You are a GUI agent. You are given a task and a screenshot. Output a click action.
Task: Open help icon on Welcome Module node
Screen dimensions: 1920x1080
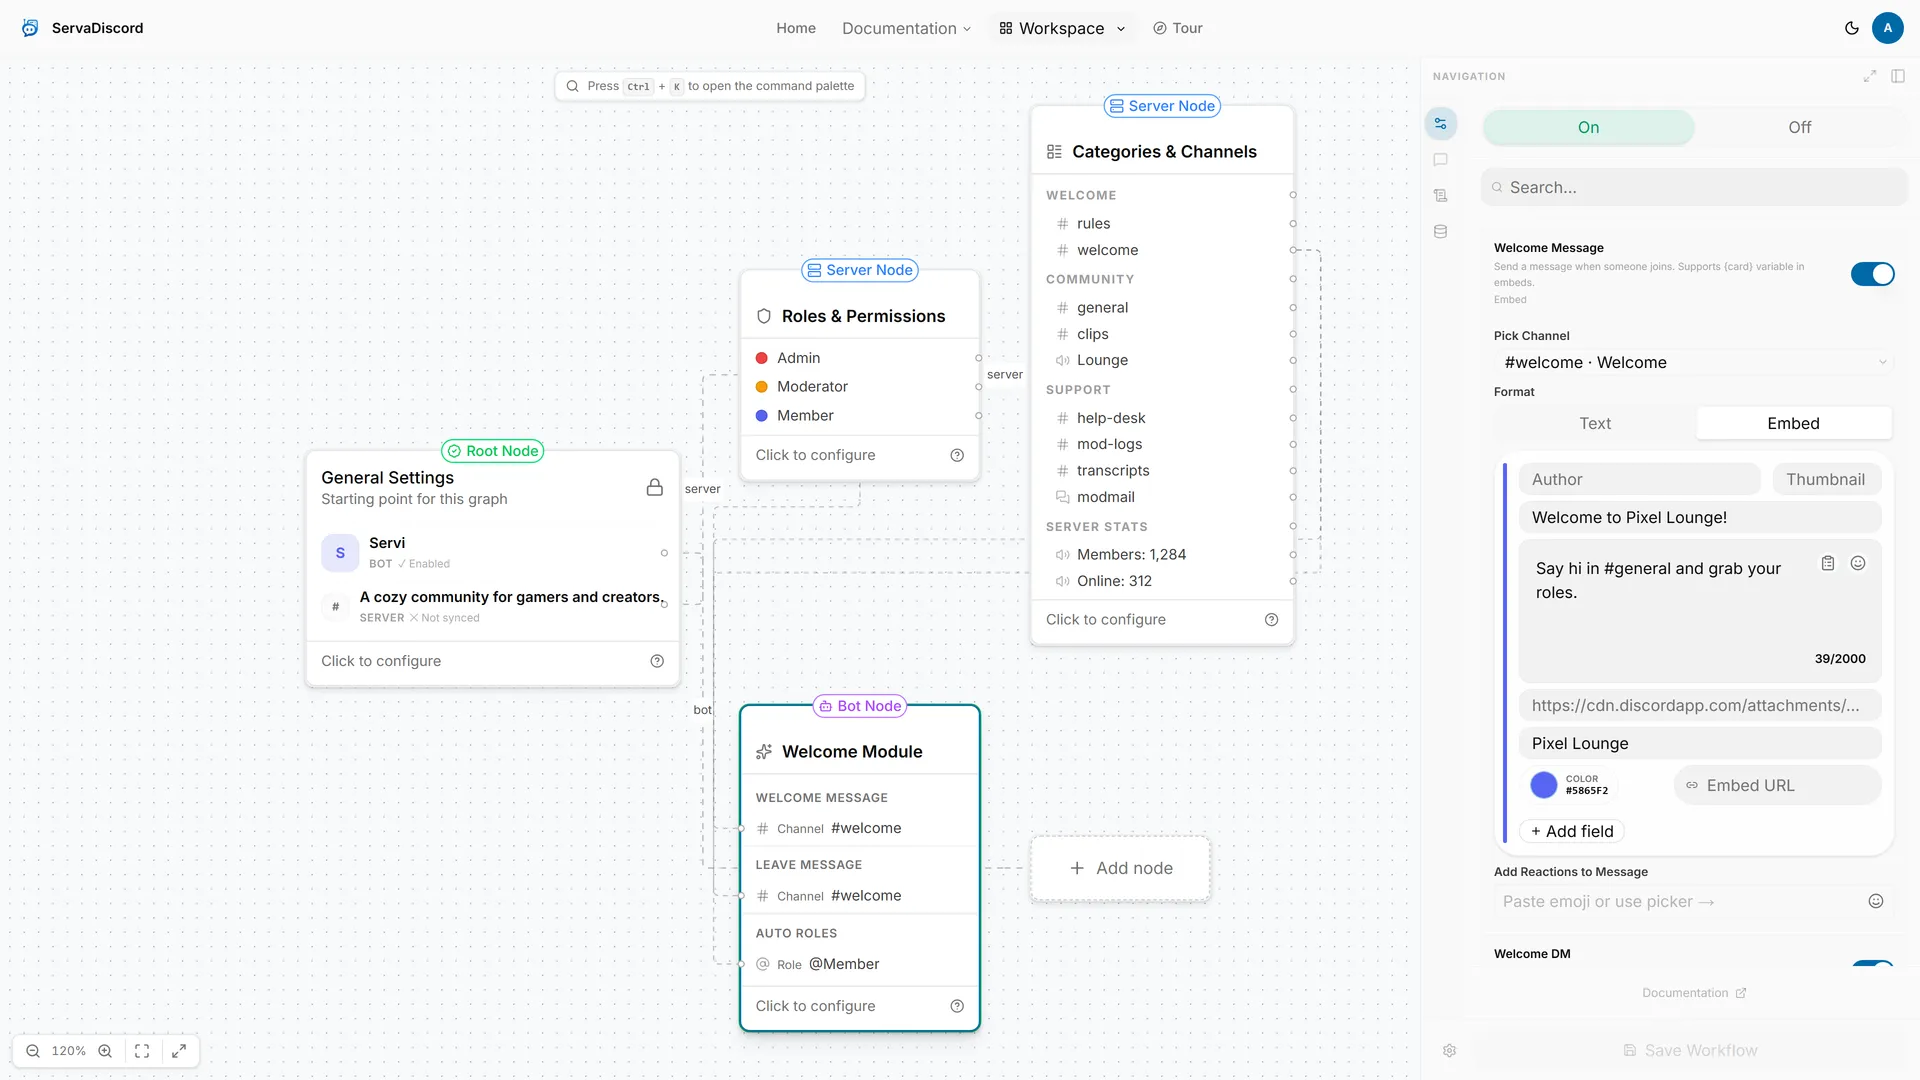coord(956,1006)
